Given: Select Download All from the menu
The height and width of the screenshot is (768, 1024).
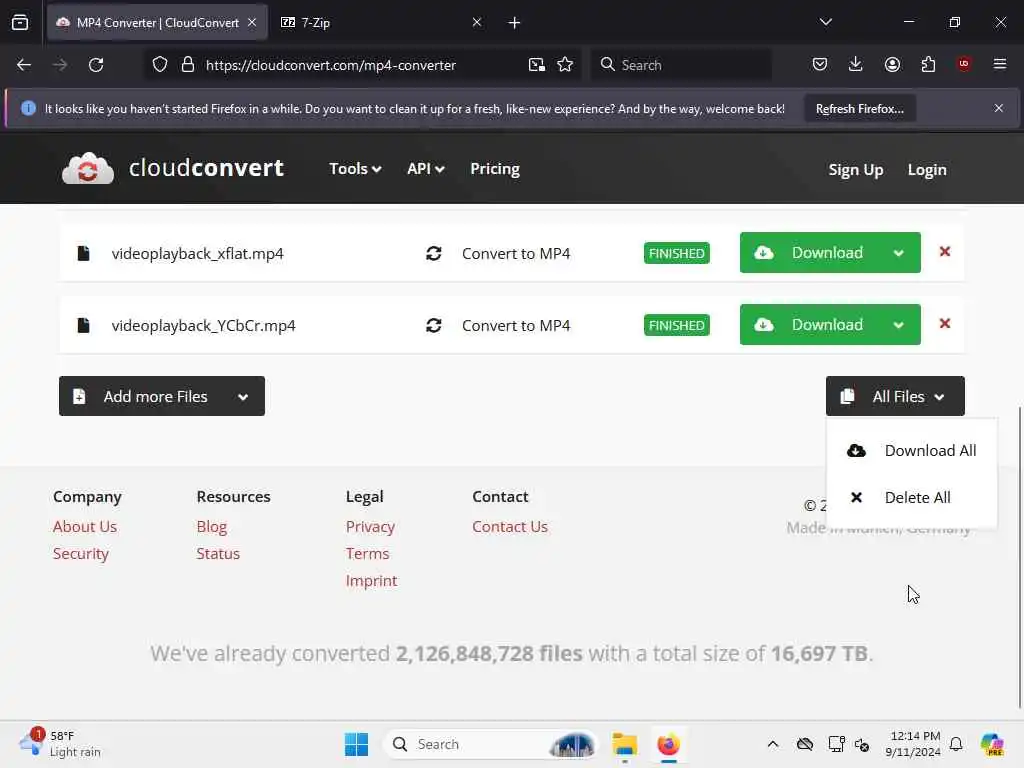Looking at the screenshot, I should [x=912, y=451].
